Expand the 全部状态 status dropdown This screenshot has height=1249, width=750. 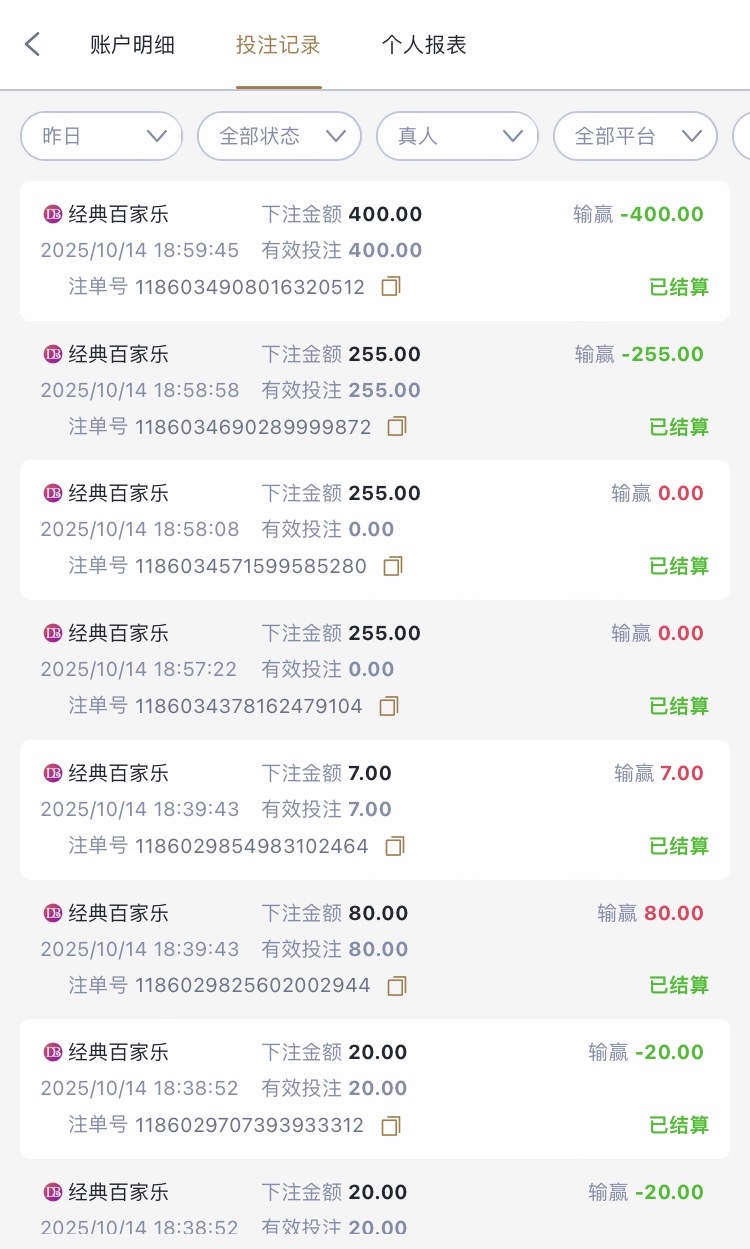click(279, 136)
